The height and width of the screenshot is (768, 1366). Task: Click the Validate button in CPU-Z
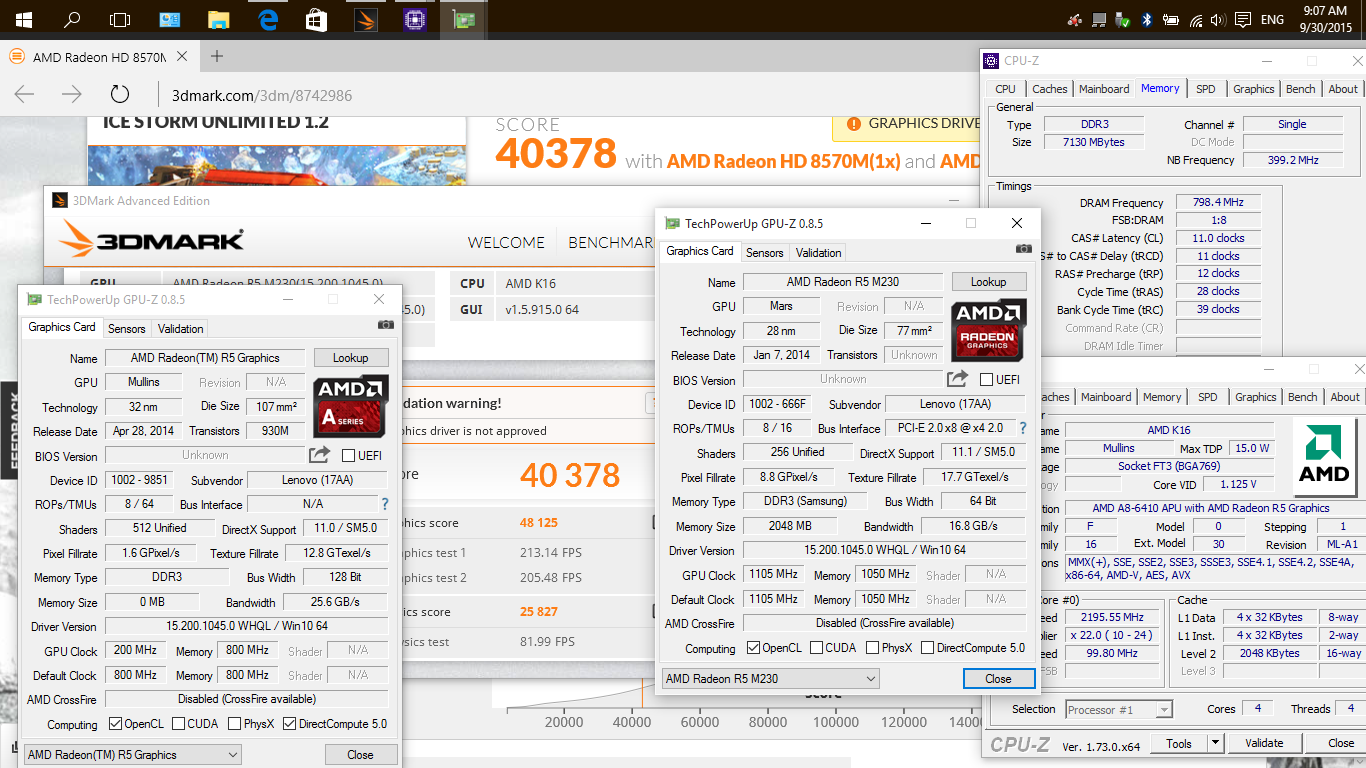click(x=1264, y=743)
